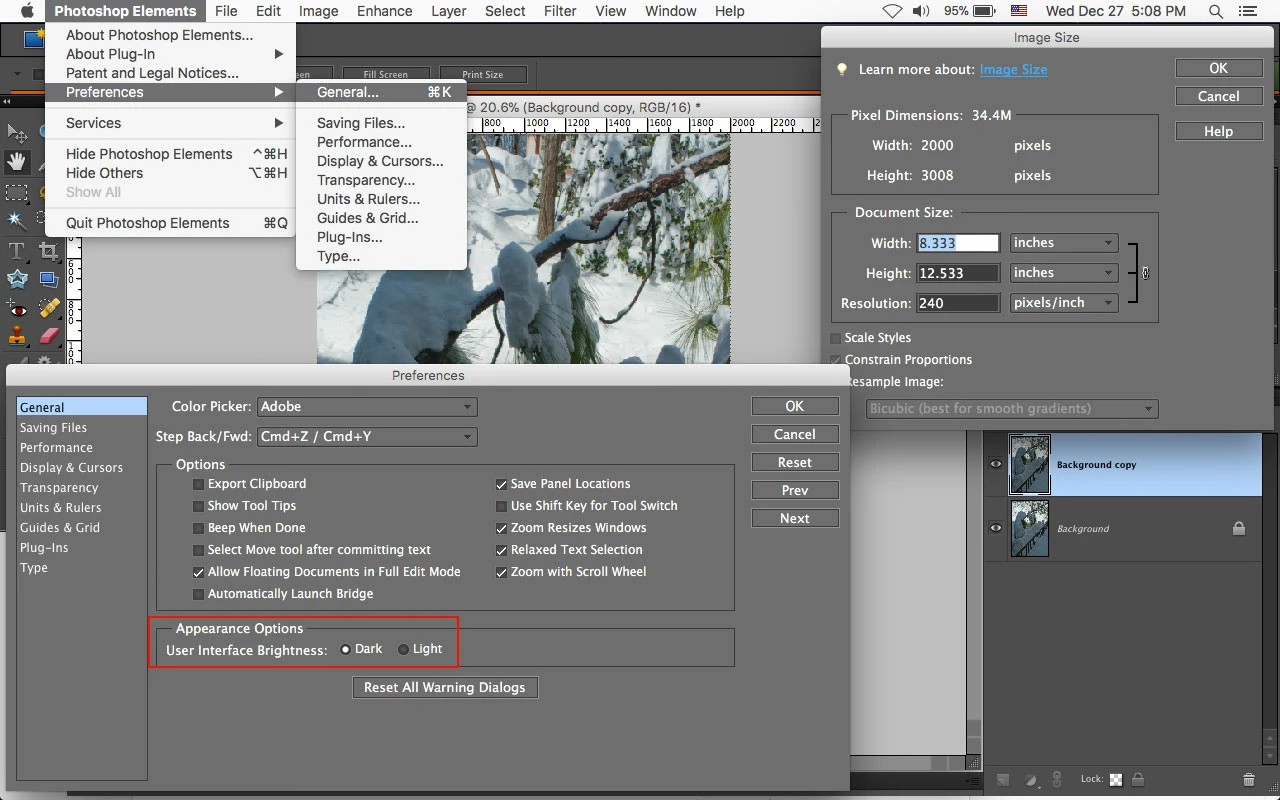1280x800 pixels.
Task: Enable the Show Tool Tips checkbox
Action: 199,506
